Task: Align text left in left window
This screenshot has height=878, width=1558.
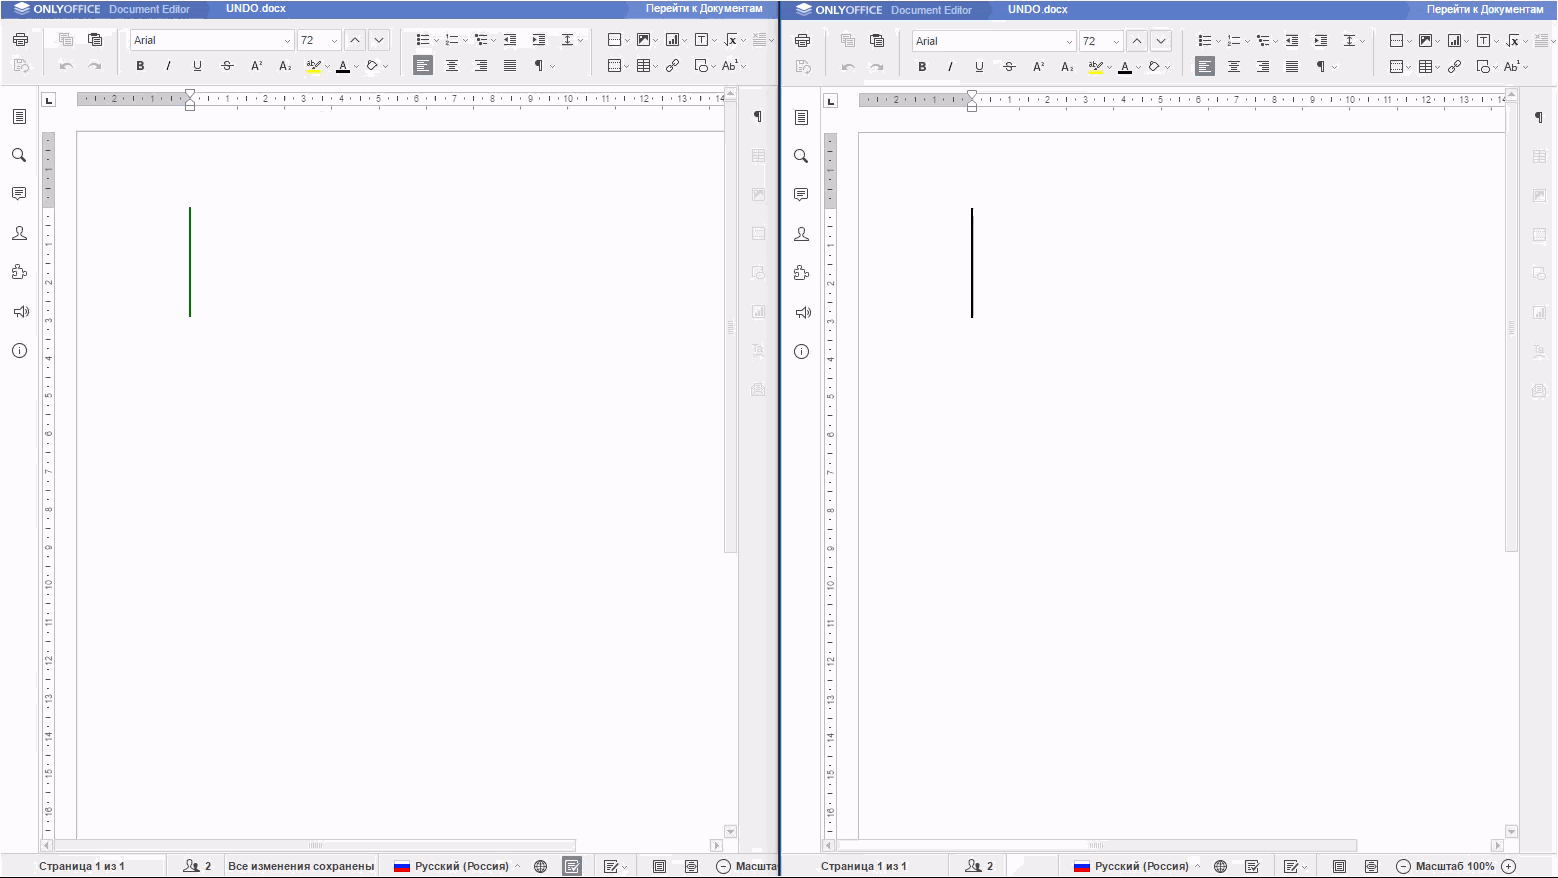Action: coord(423,66)
